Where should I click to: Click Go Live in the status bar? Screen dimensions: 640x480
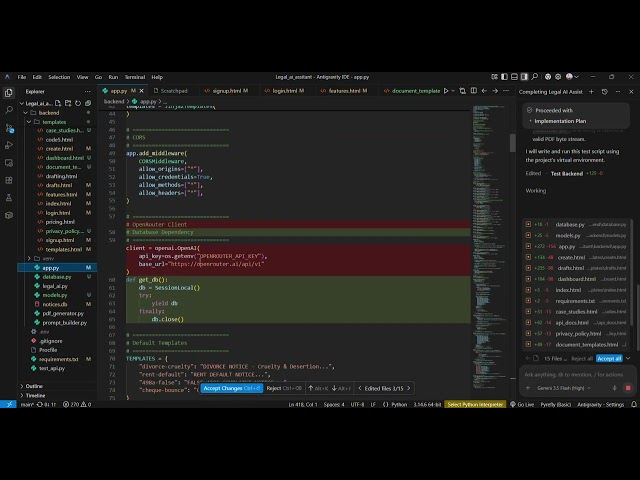click(x=522, y=404)
